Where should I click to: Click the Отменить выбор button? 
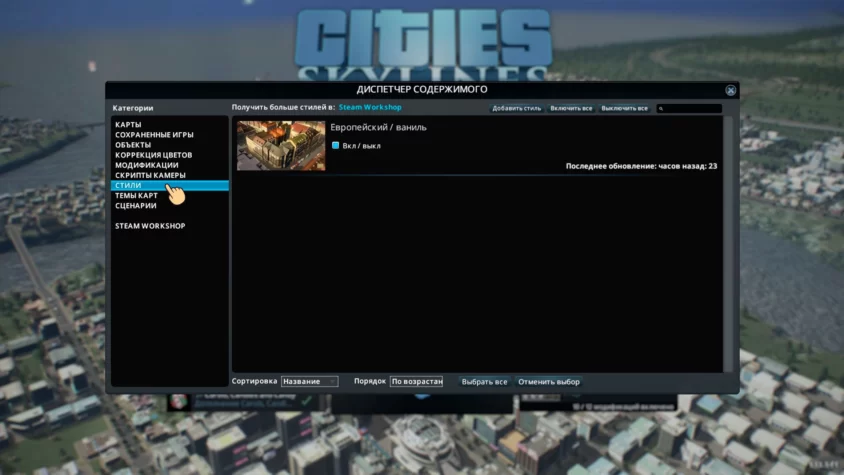coord(548,382)
